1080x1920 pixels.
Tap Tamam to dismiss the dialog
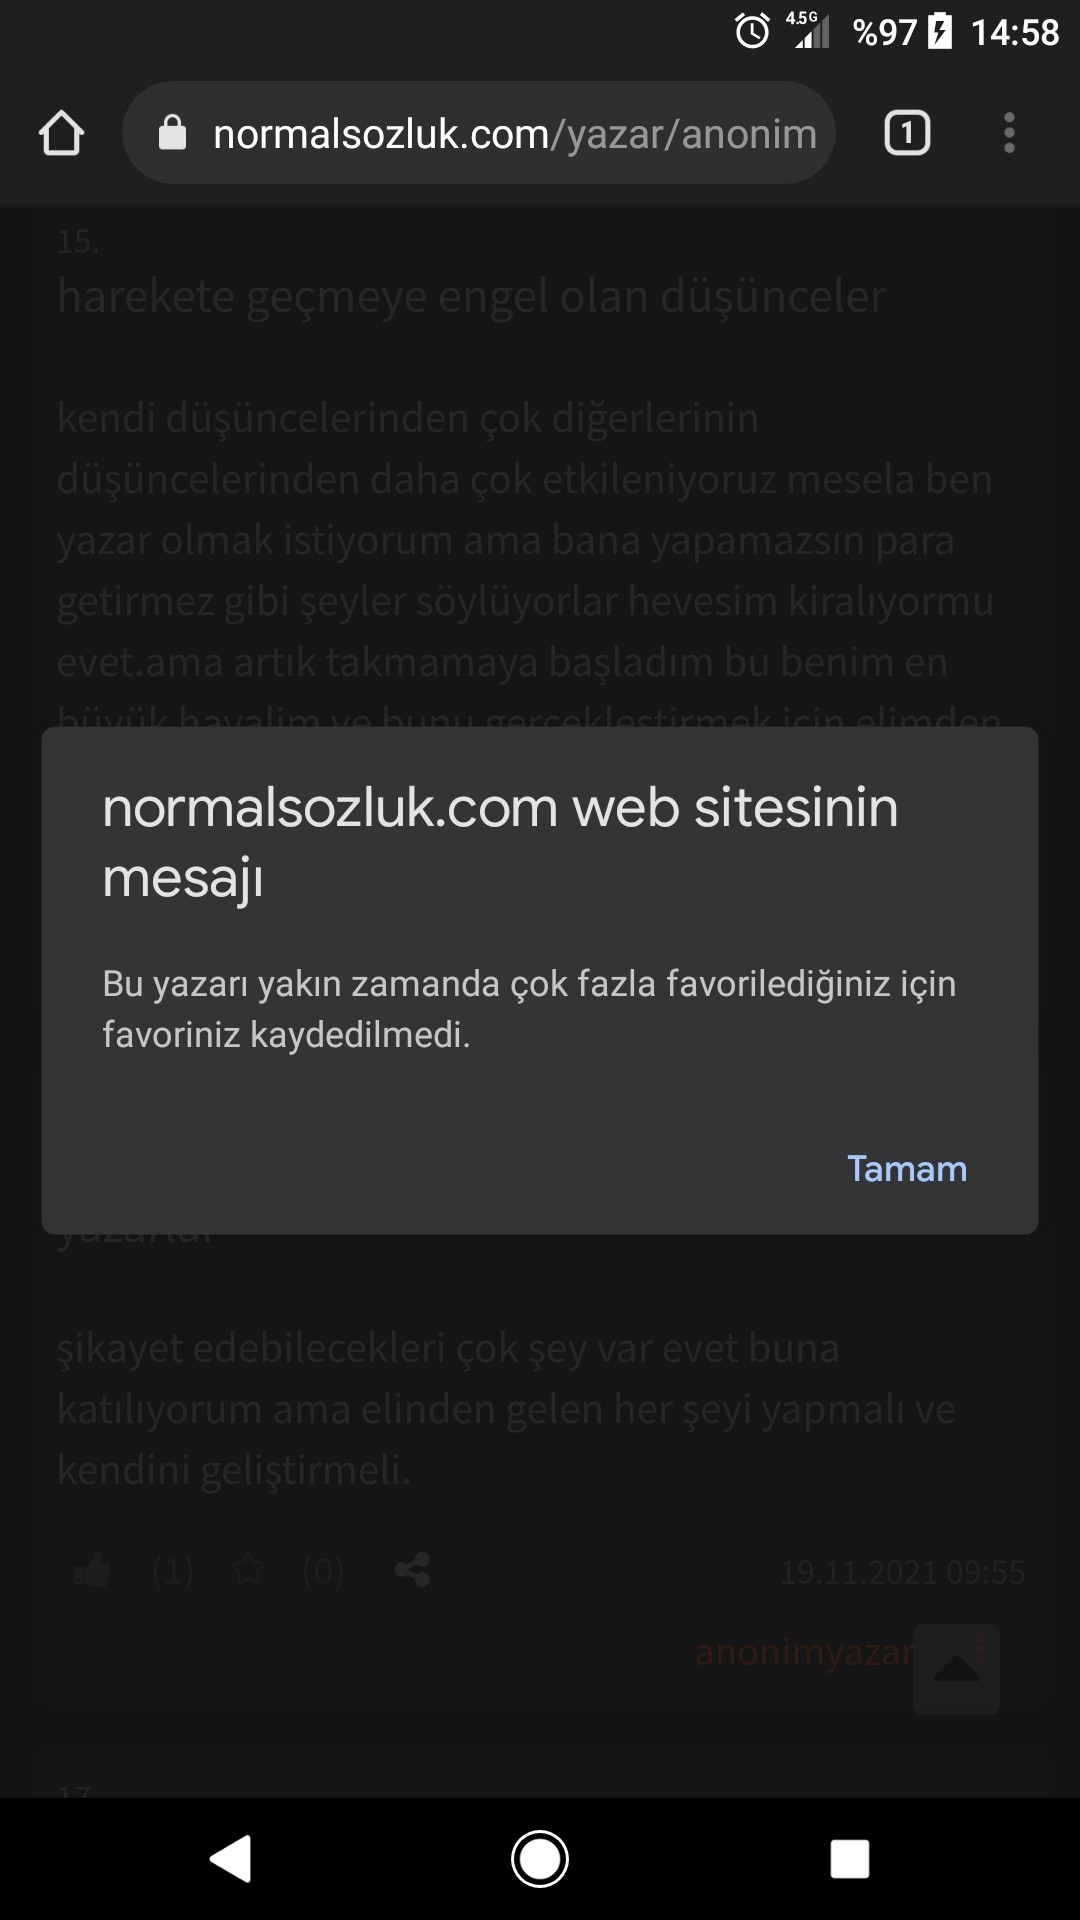[x=907, y=1168]
